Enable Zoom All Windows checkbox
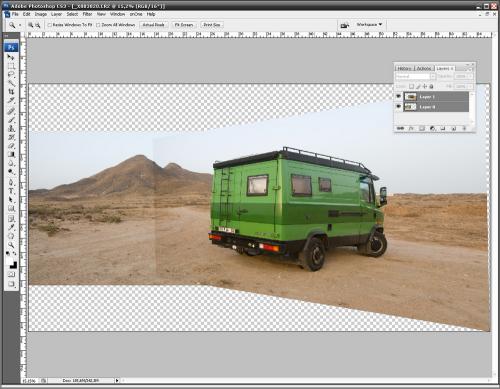This screenshot has height=389, width=500. click(98, 25)
